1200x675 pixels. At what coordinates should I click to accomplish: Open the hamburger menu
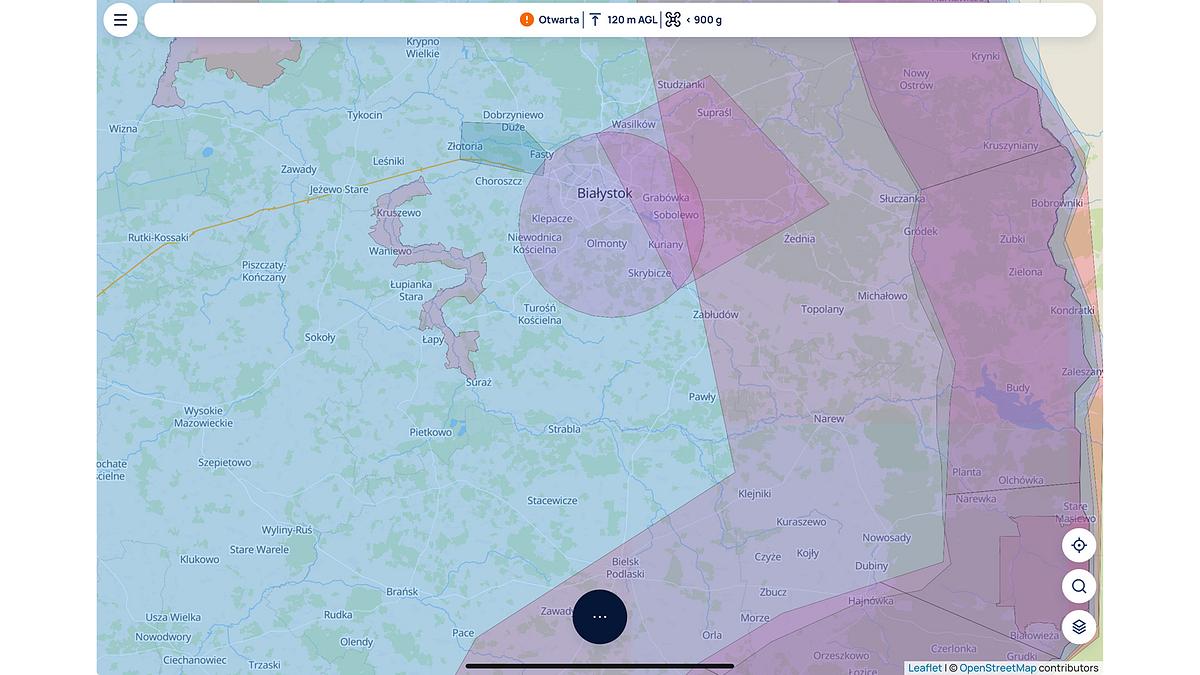tap(120, 20)
